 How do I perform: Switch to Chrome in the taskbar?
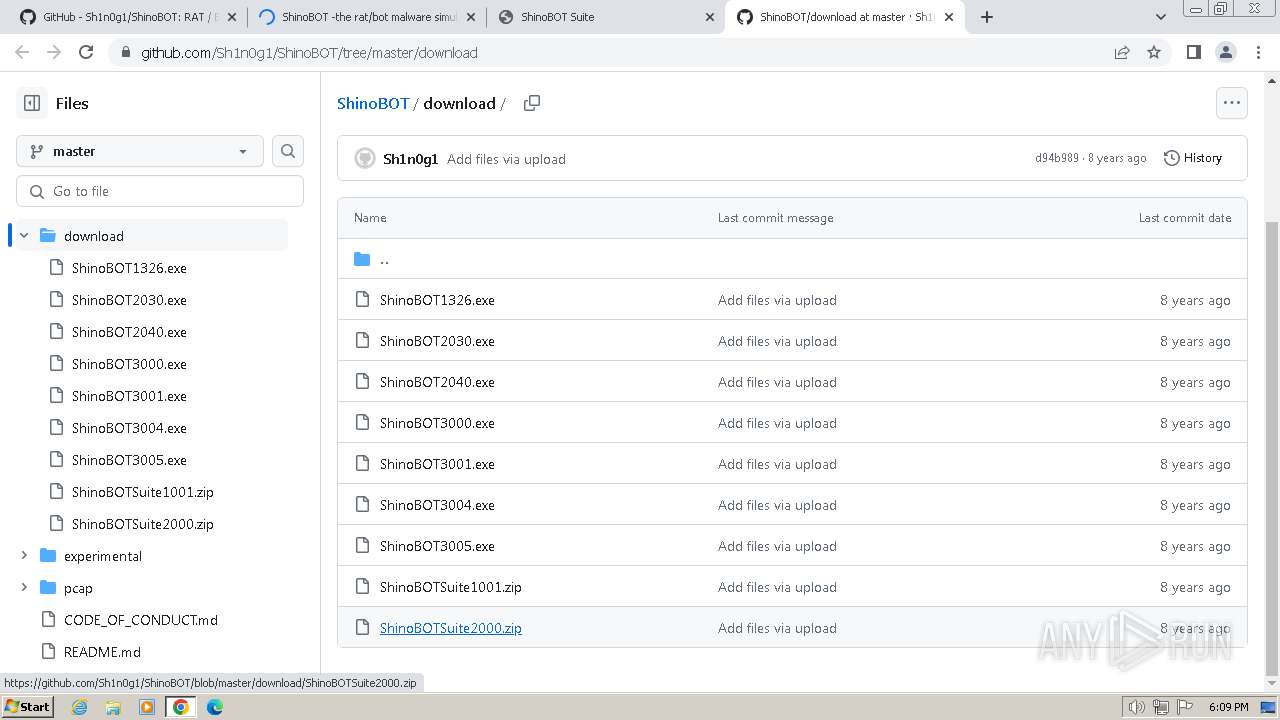coord(180,707)
